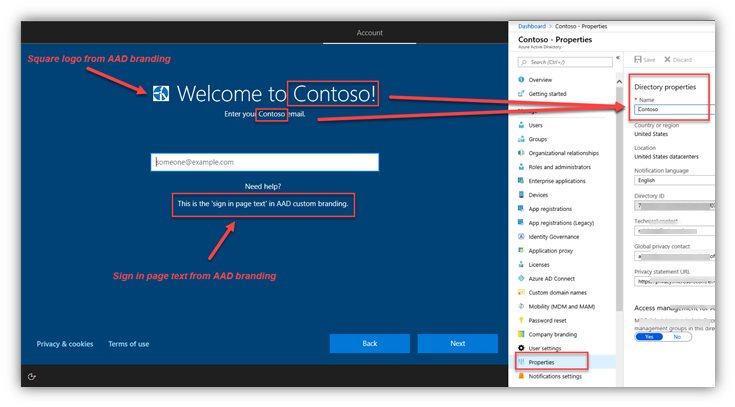735x407 pixels.
Task: Click the Ease of Access icon
Action: pos(31,377)
